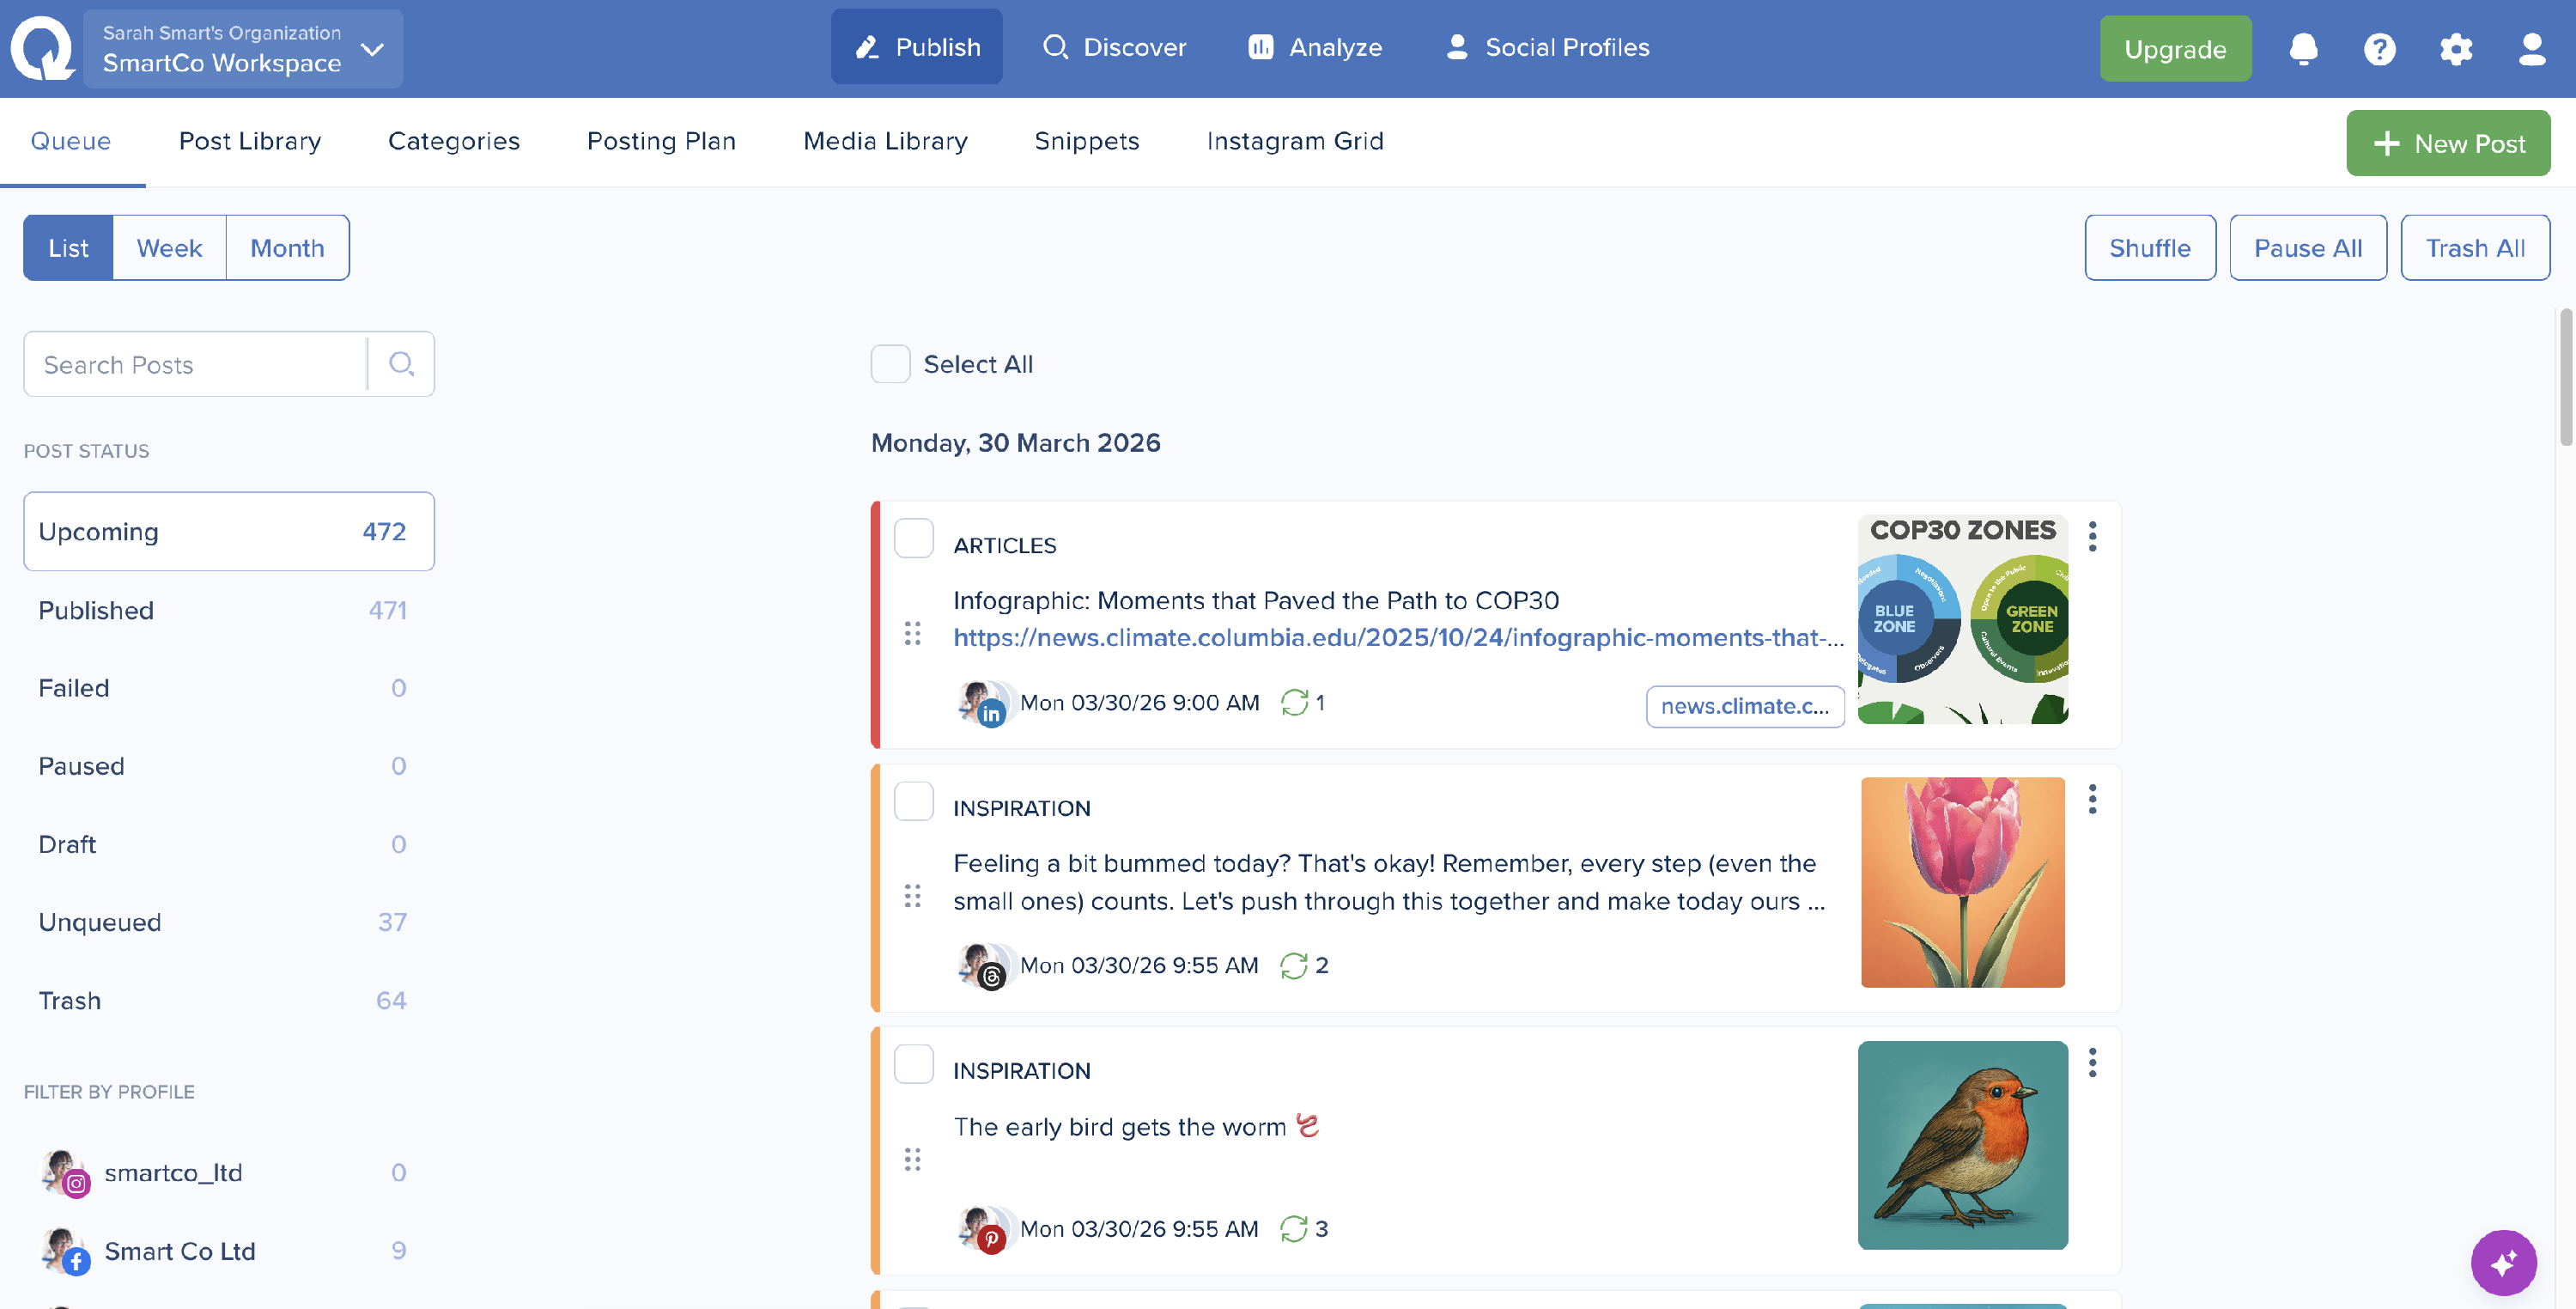Open three-dot menu on early bird post
2576x1309 pixels.
[x=2092, y=1062]
